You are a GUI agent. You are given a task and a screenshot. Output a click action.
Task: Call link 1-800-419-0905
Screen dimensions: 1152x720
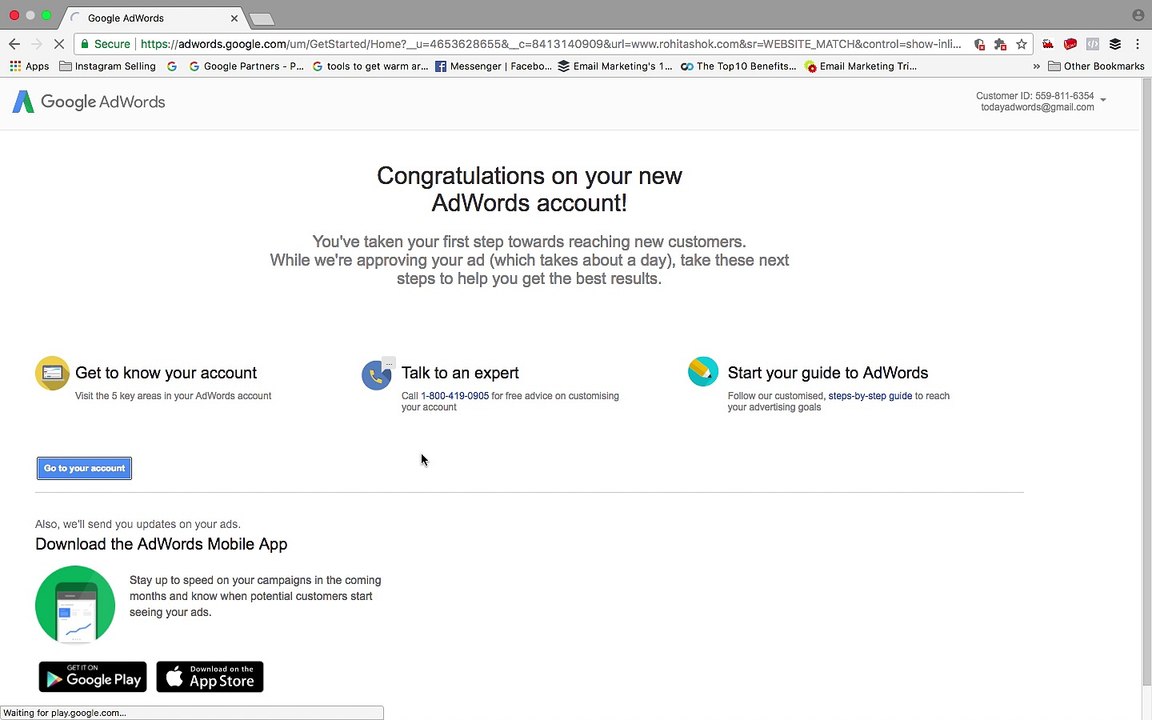pyautogui.click(x=455, y=396)
